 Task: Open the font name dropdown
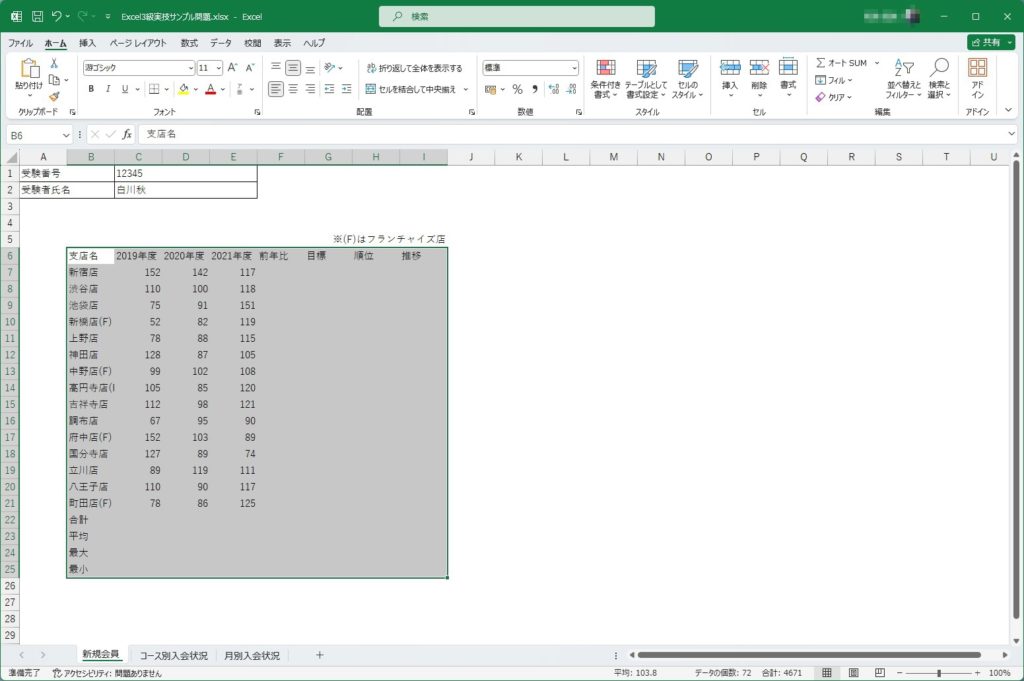[x=190, y=68]
